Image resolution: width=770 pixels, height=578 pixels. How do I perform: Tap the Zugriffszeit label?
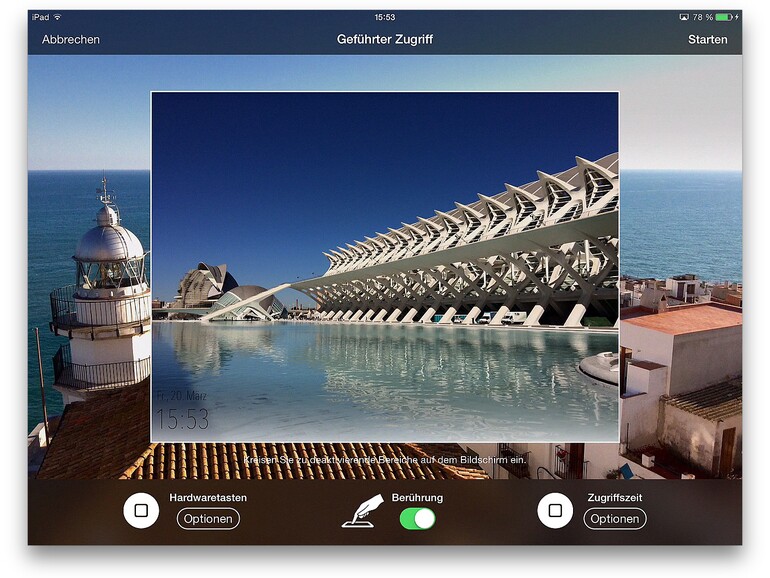[x=615, y=497]
